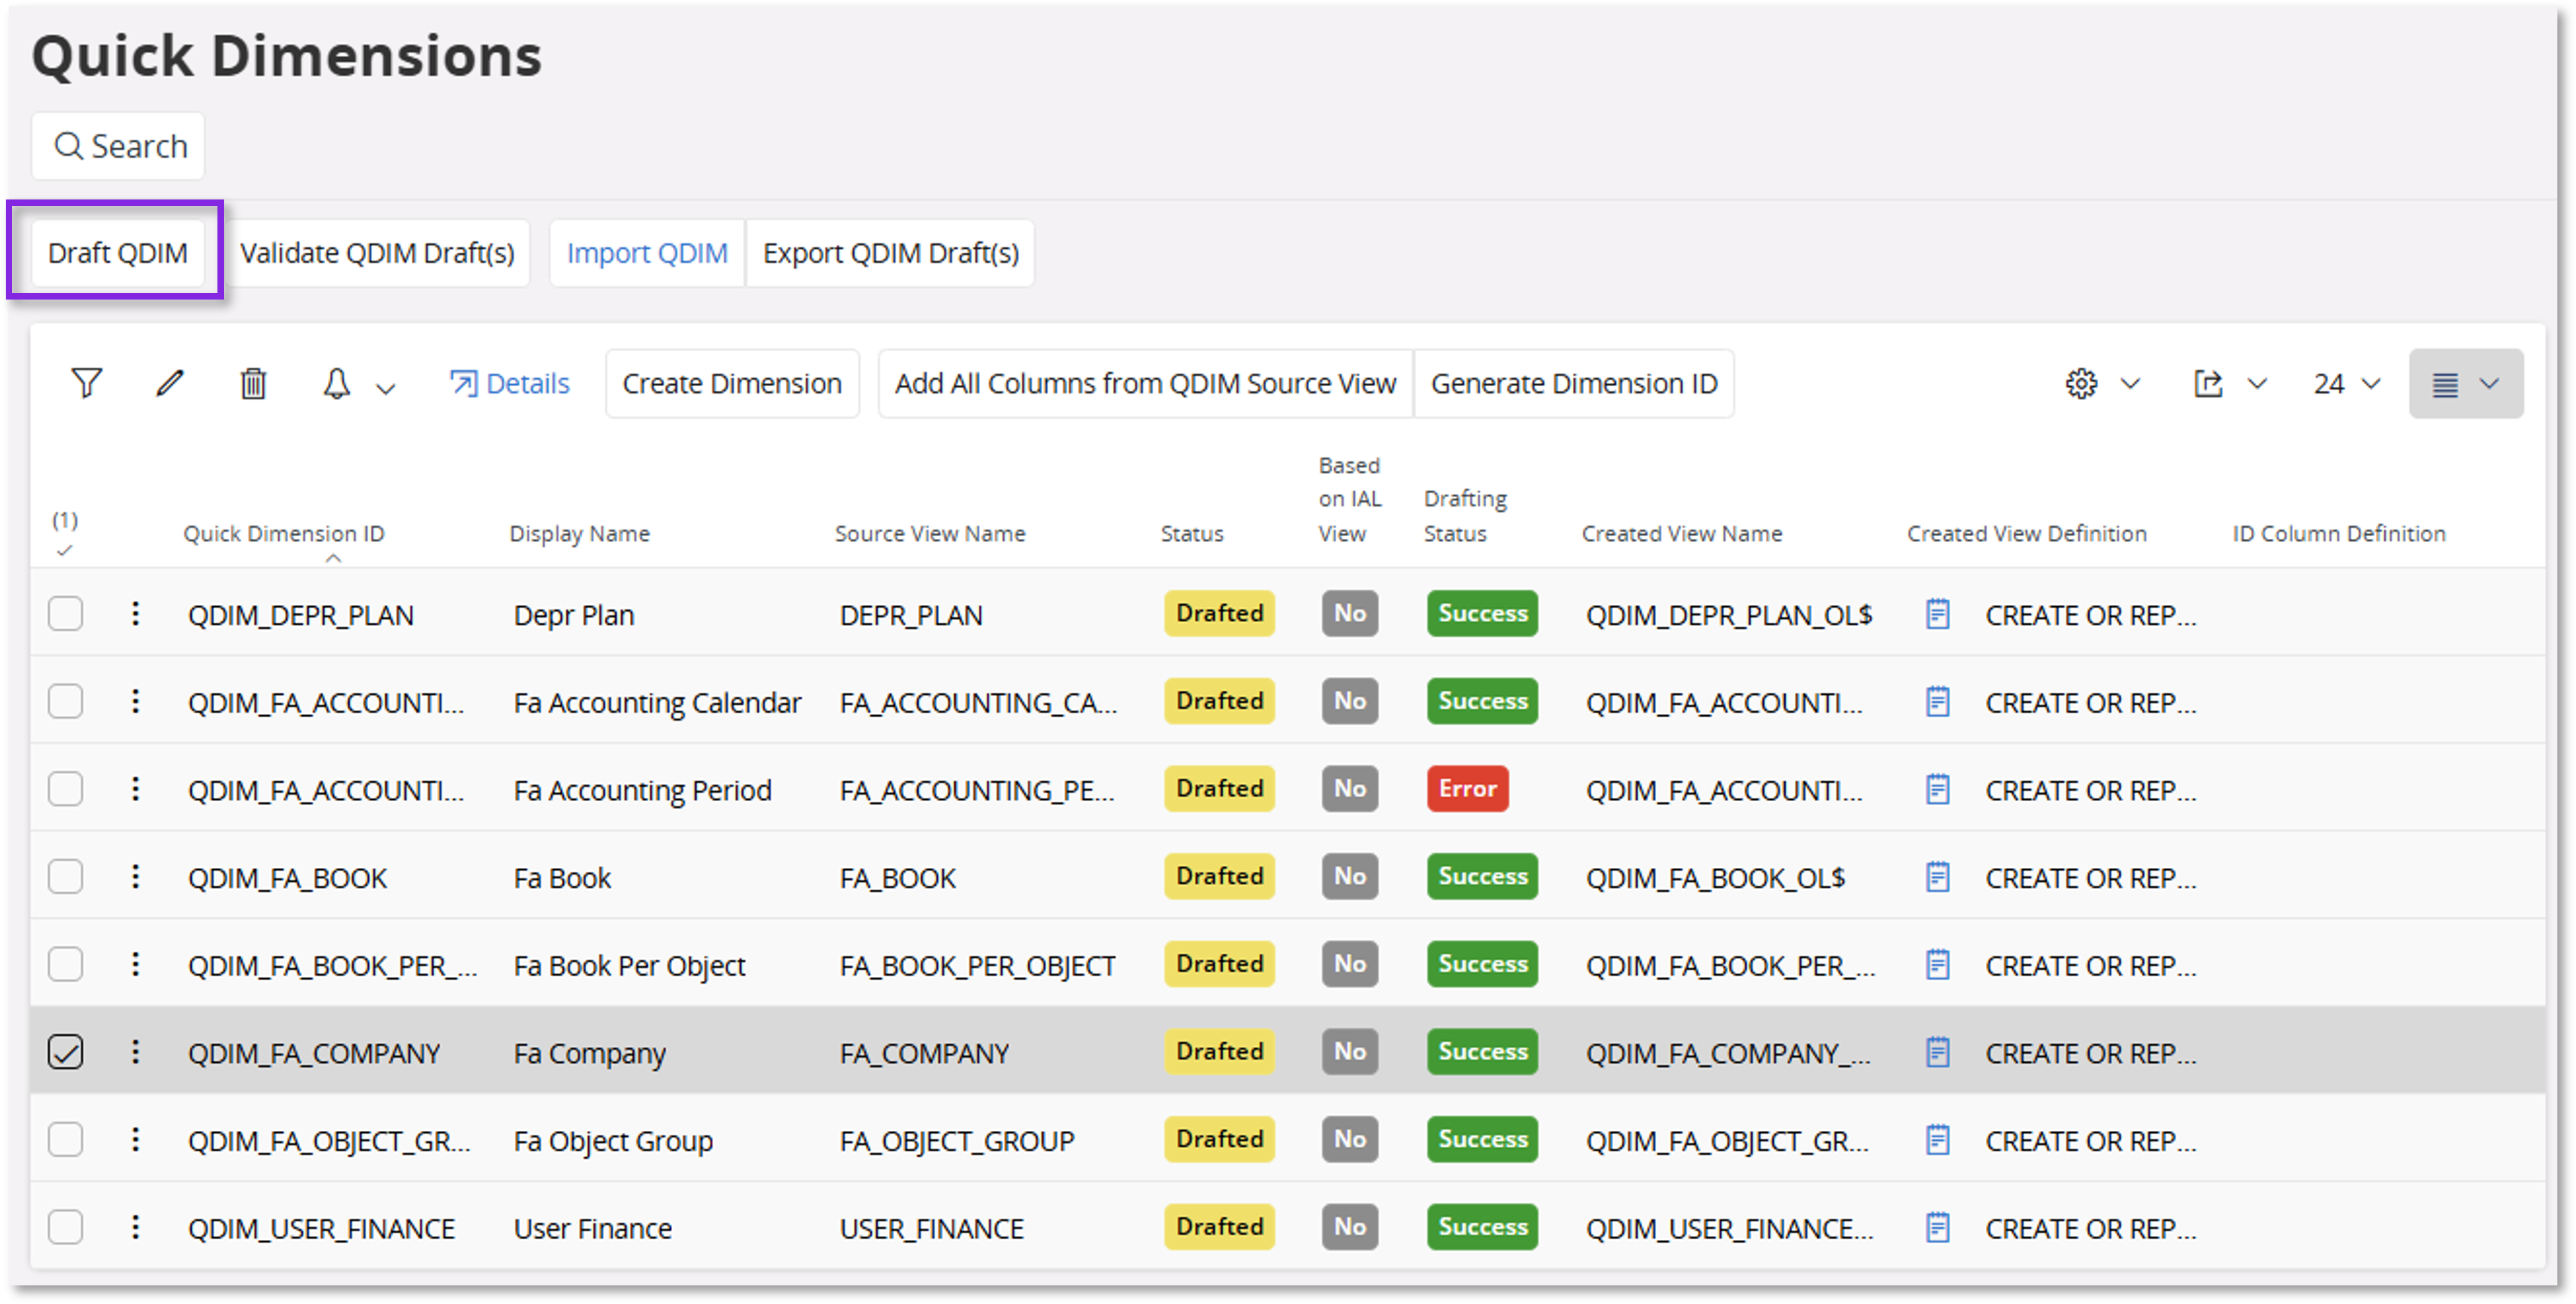Tick the User Finance row checkbox

(66, 1227)
